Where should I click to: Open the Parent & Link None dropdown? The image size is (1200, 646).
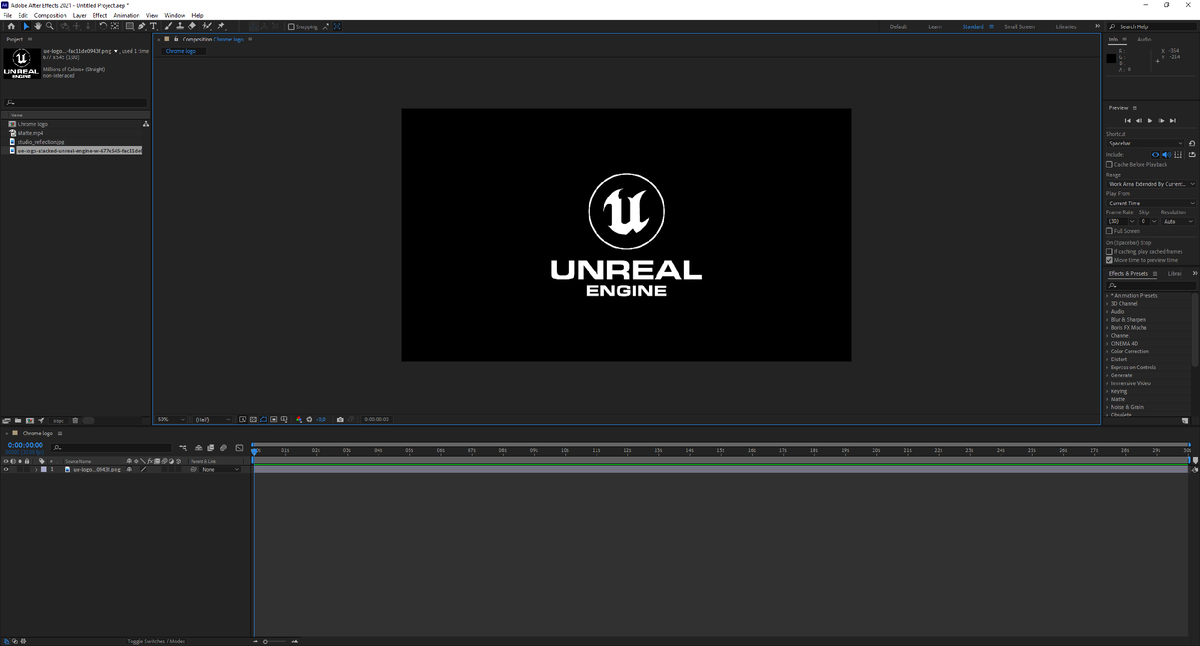click(220, 469)
